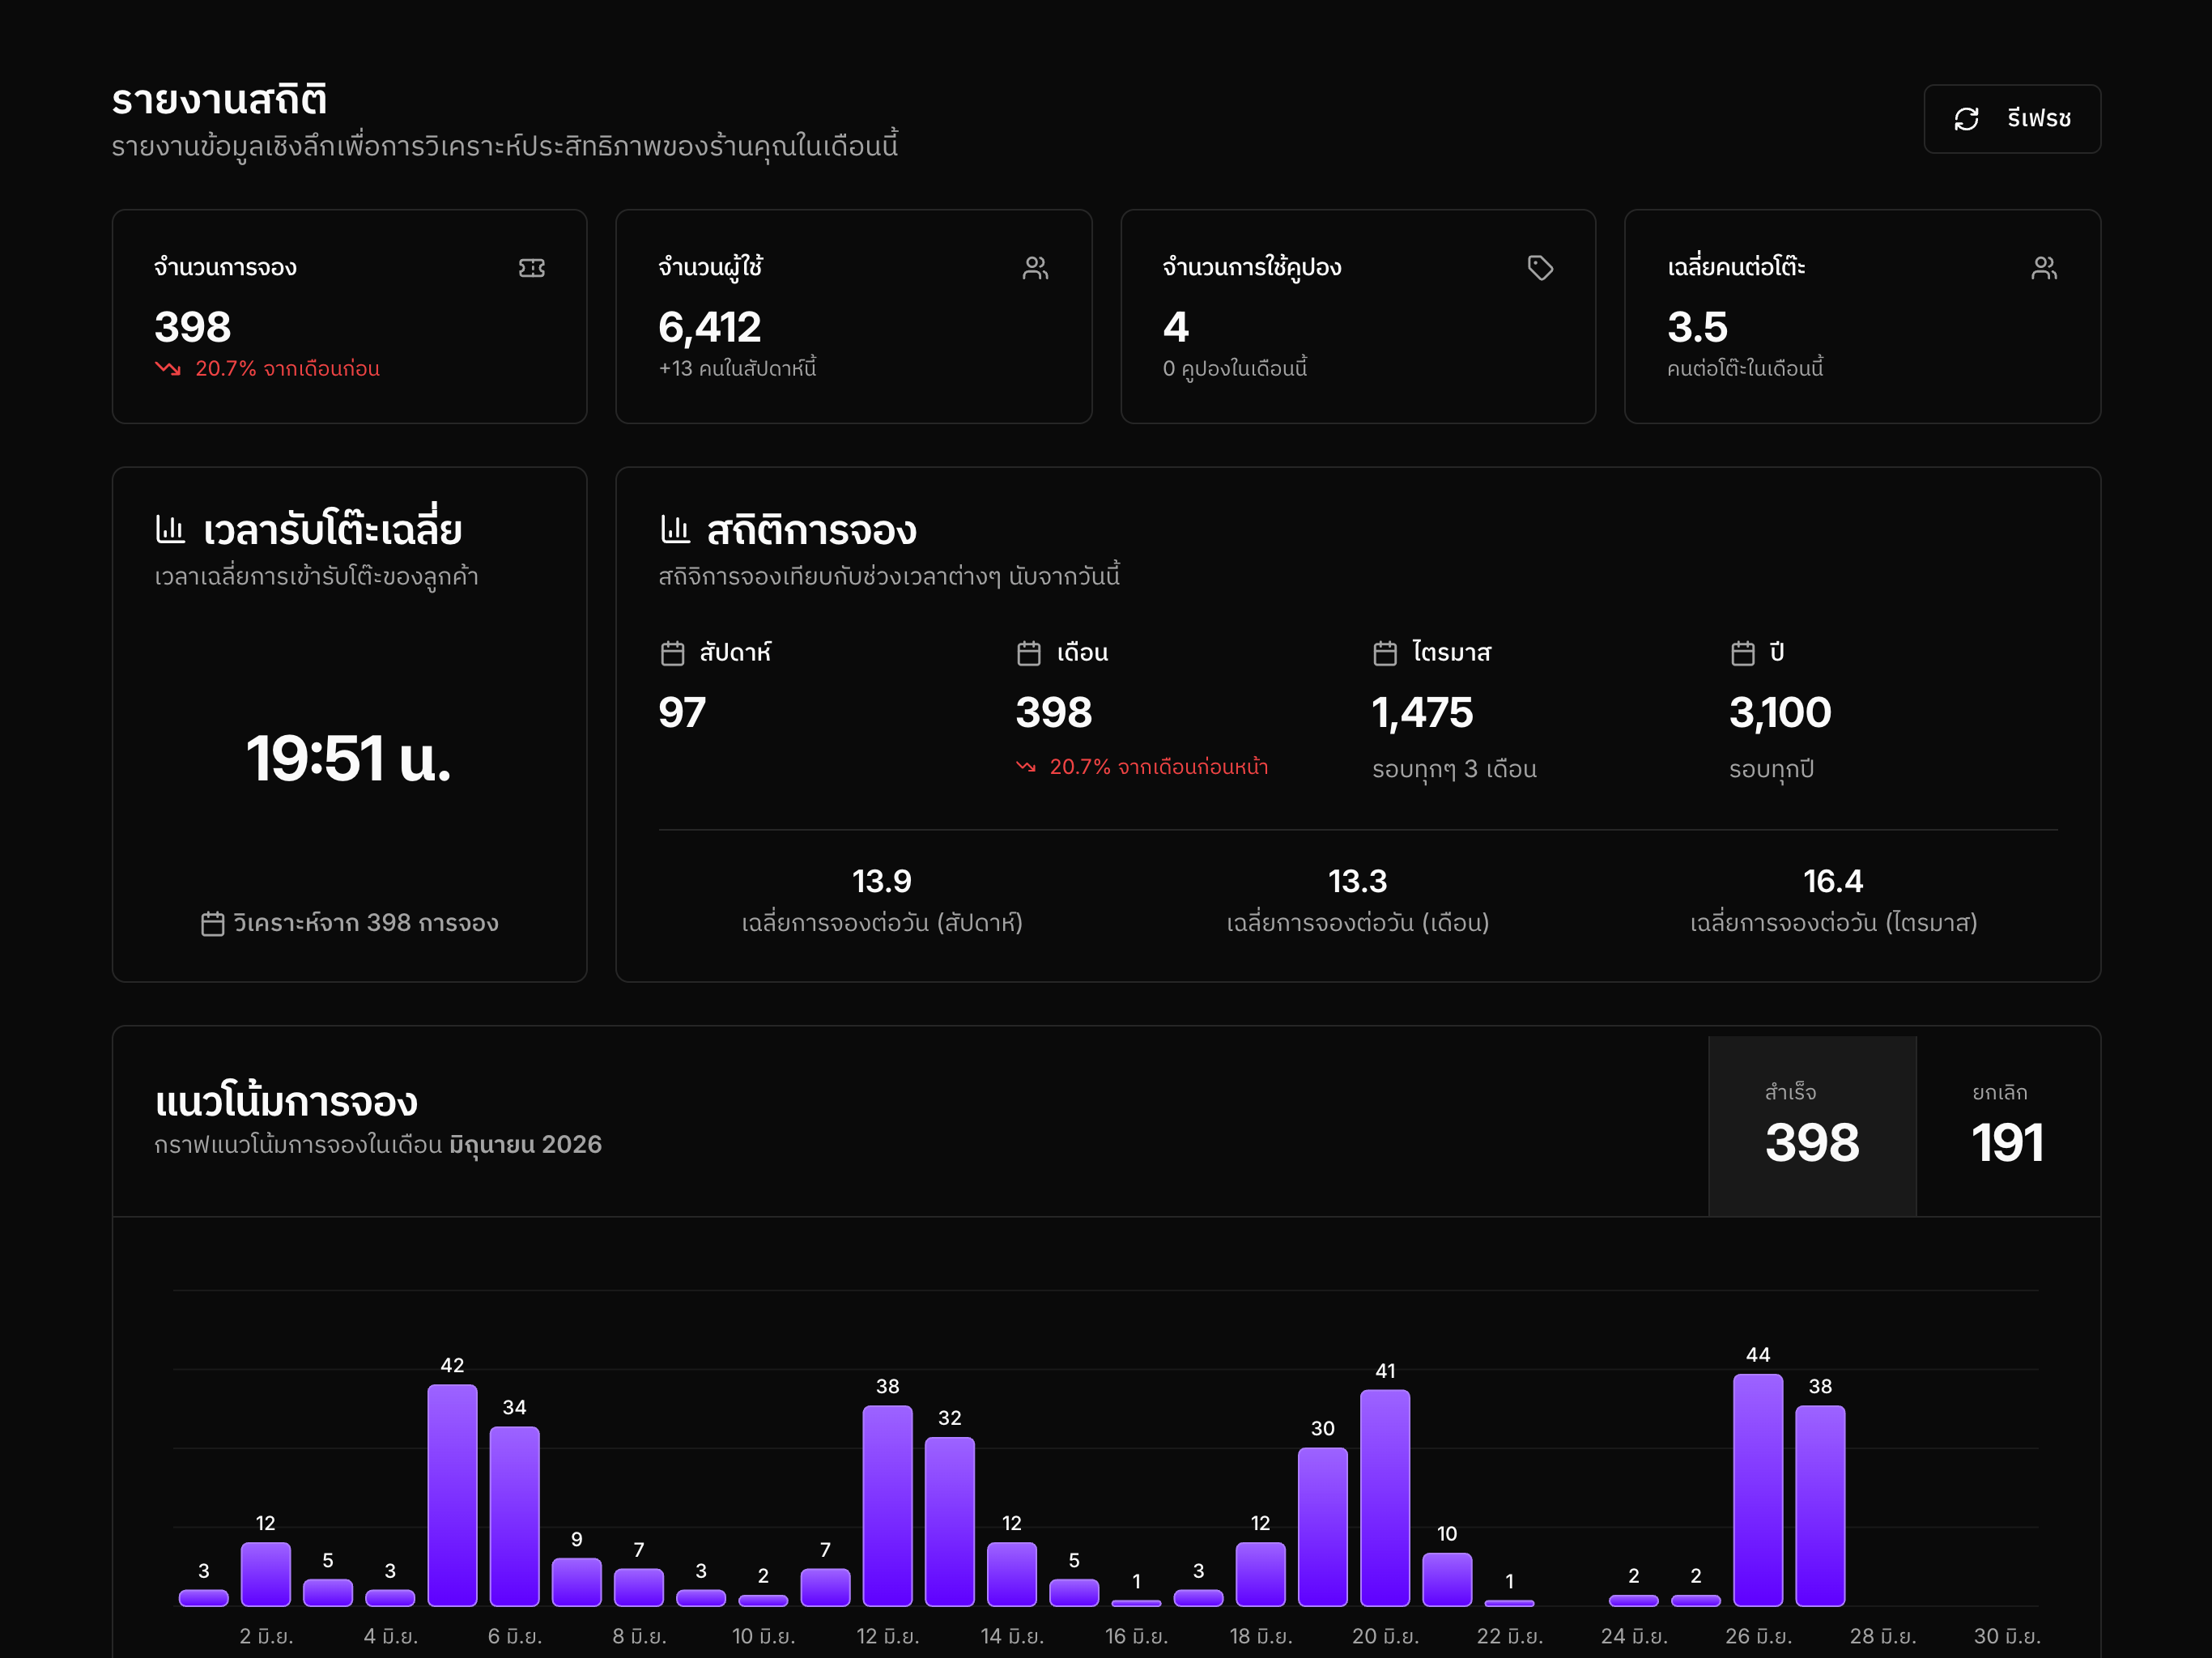Click calendar icon next to ปี
Screen dimensions: 2212x1658
coord(1743,653)
